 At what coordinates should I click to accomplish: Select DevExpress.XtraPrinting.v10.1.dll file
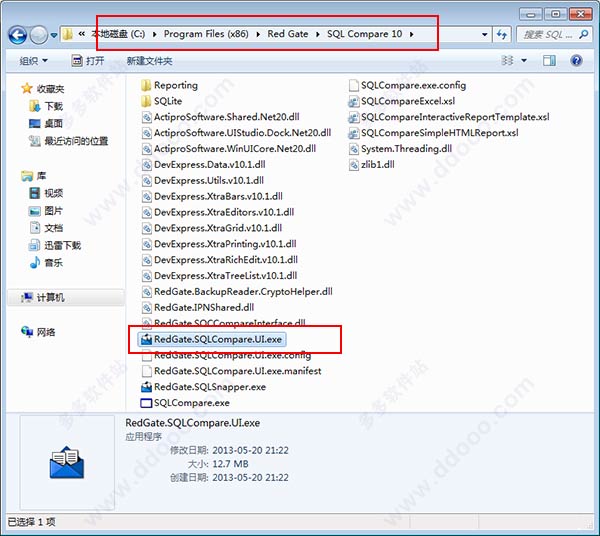point(219,244)
